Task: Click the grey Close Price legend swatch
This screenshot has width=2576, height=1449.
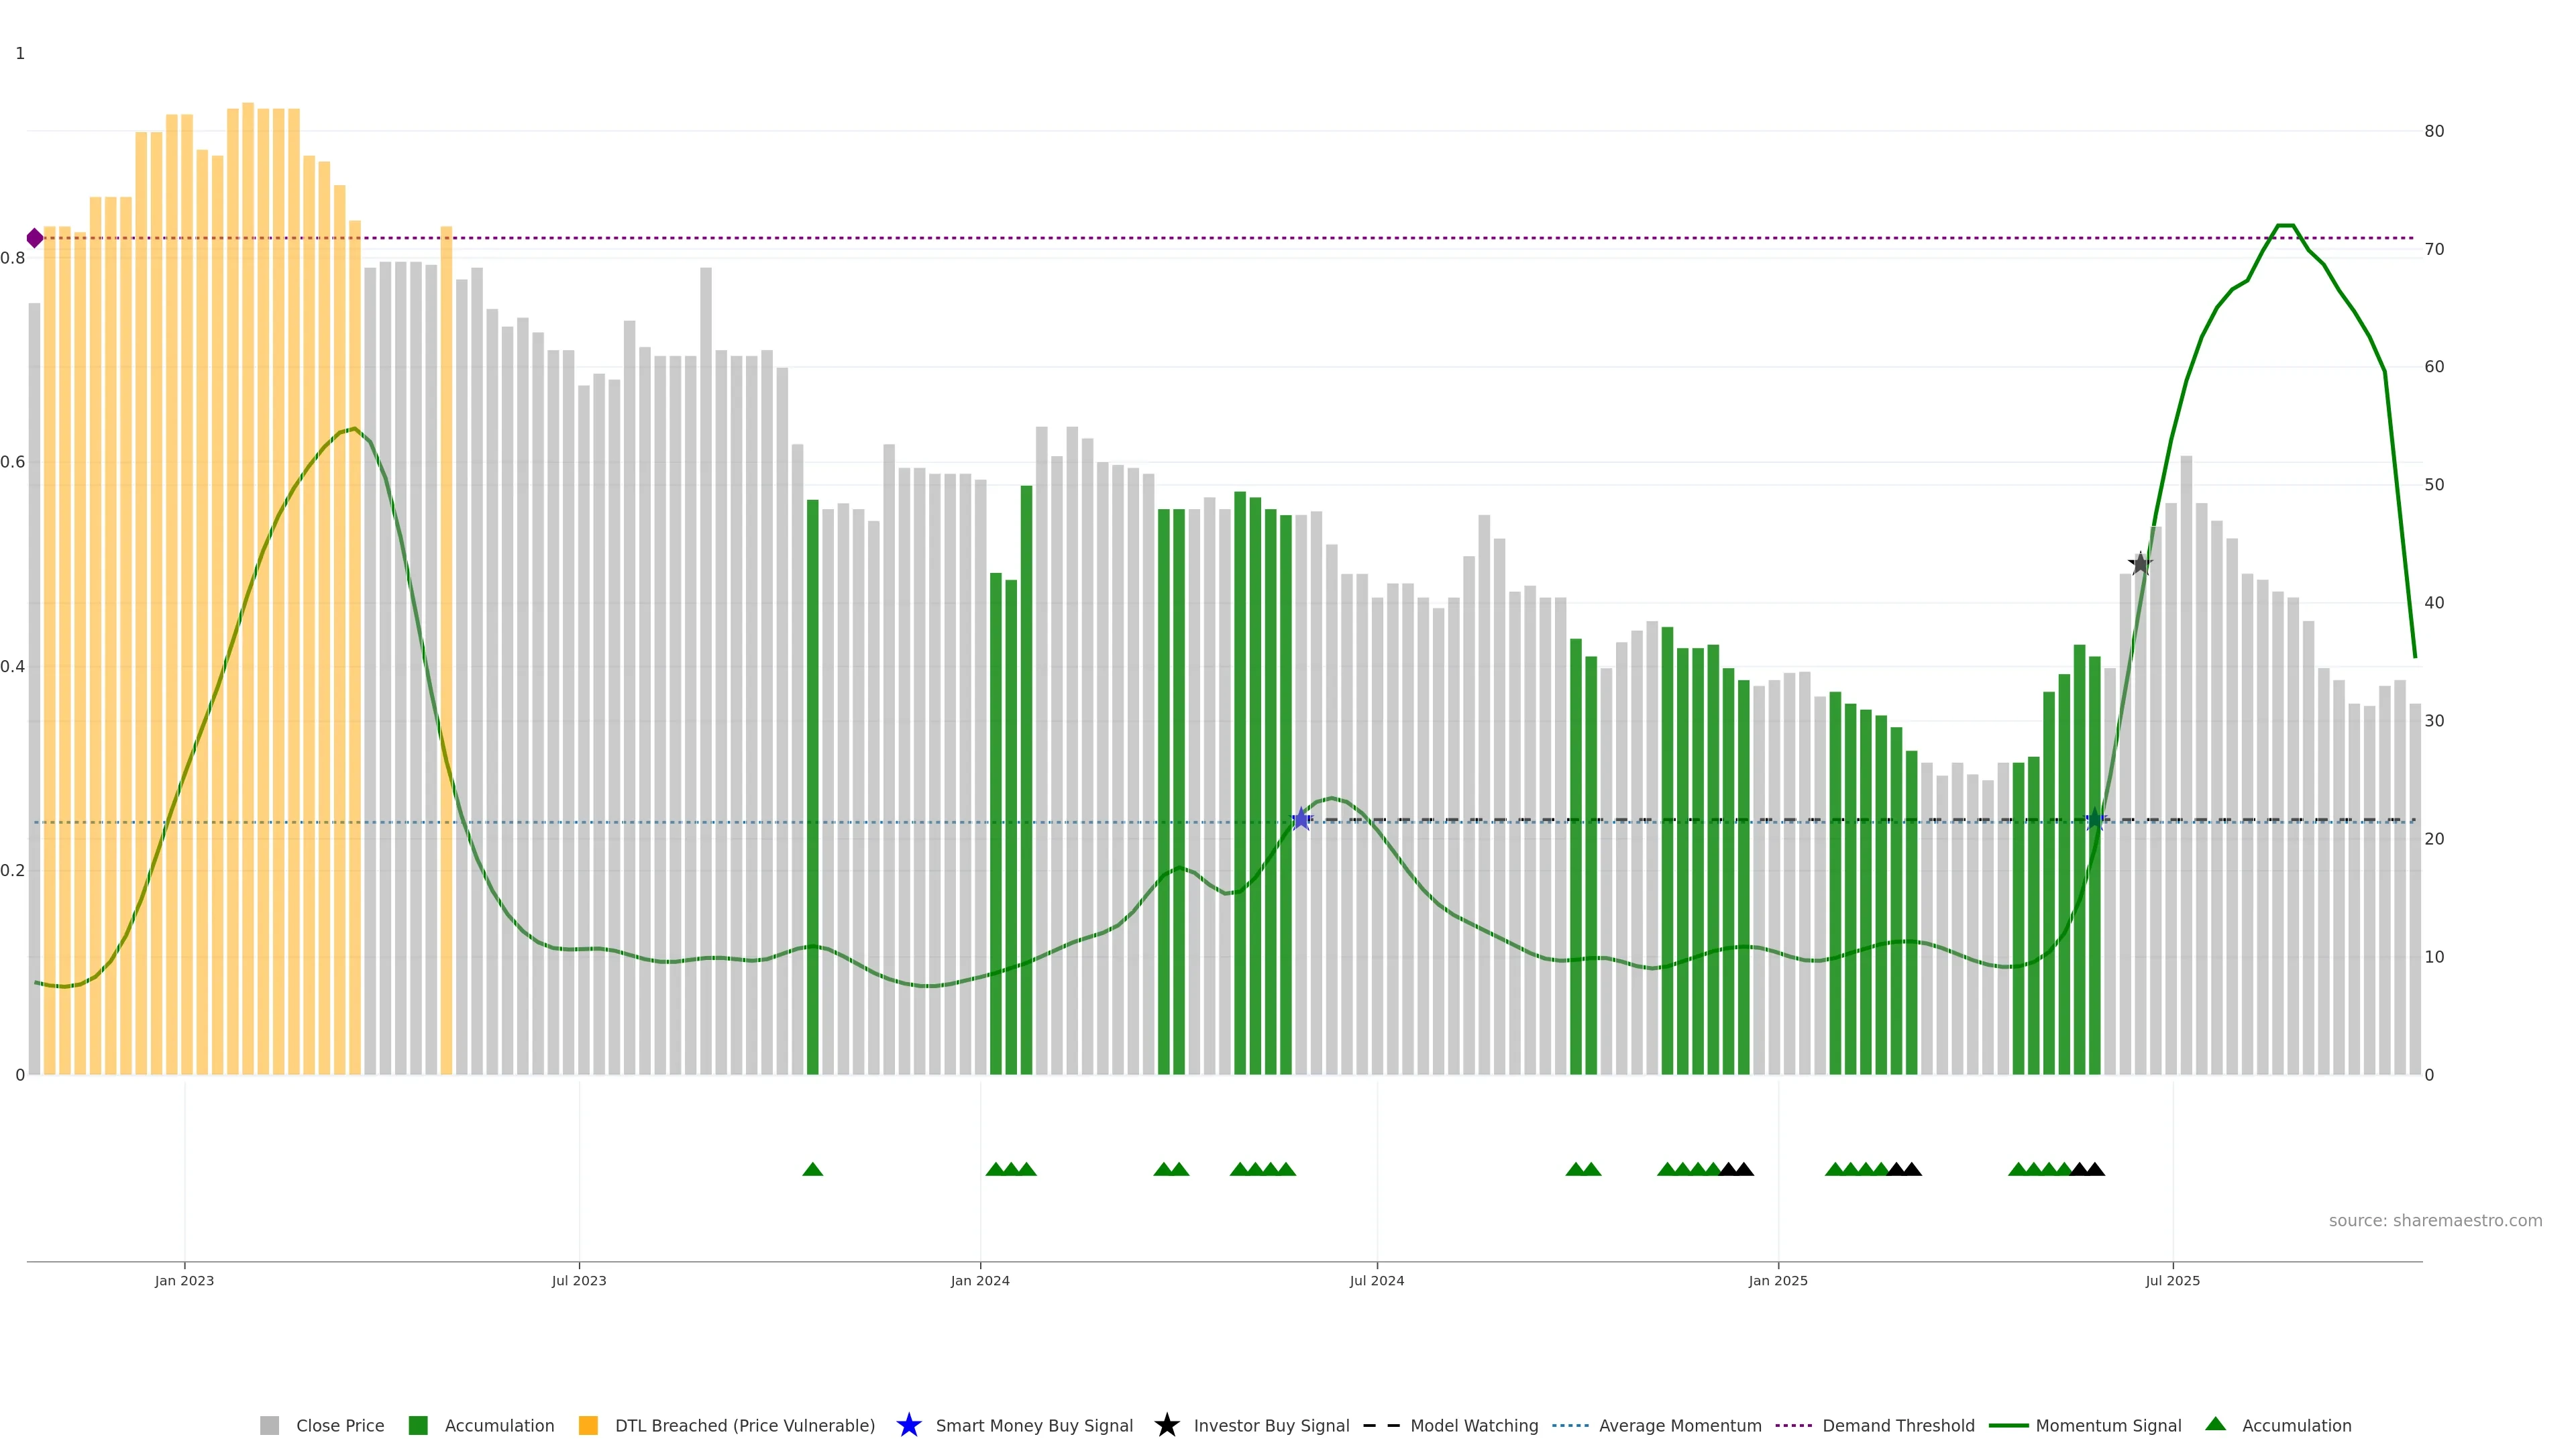Action: tap(269, 1425)
